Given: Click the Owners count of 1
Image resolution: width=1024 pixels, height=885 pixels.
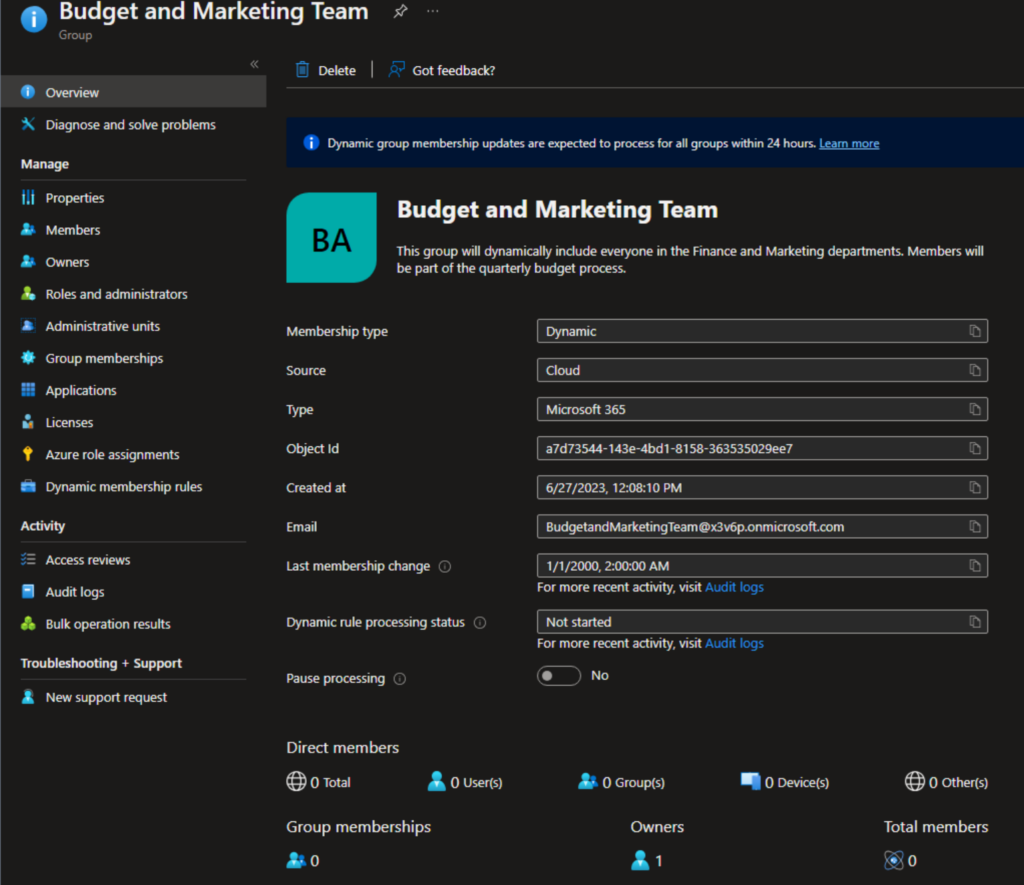Looking at the screenshot, I should click(x=647, y=861).
